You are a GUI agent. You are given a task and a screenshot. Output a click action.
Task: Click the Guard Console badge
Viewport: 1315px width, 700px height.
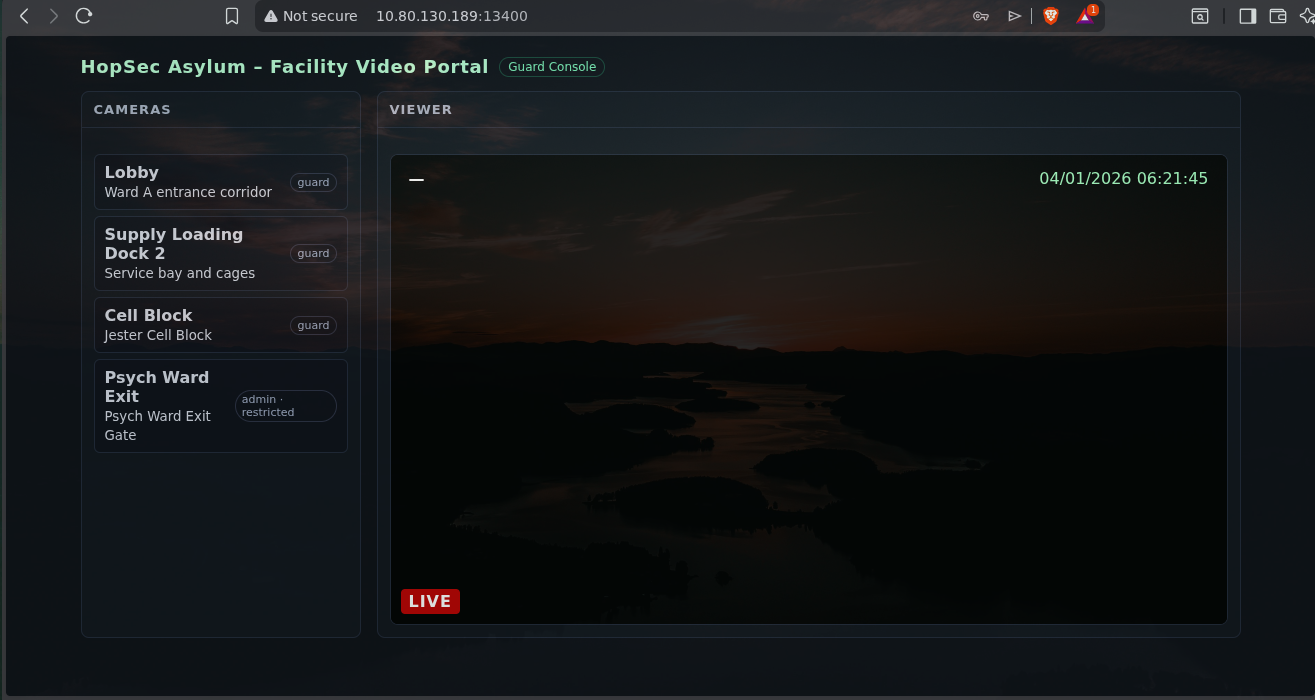click(x=552, y=67)
